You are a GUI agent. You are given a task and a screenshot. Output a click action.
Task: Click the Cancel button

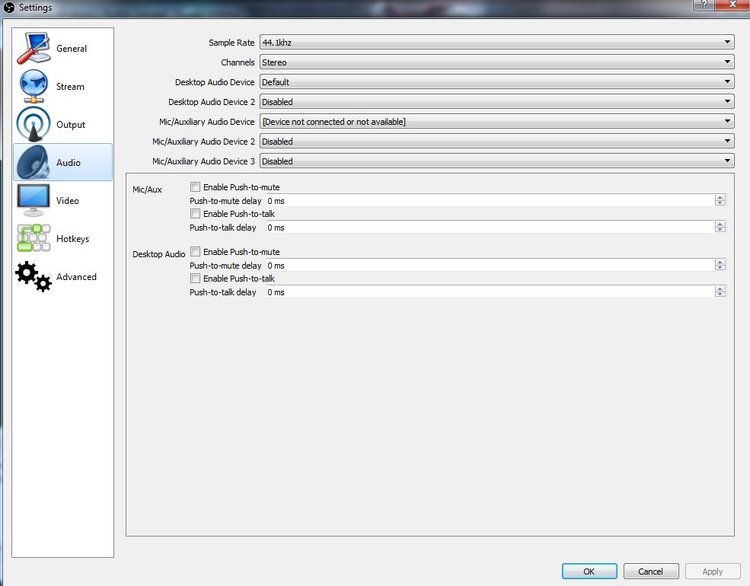651,571
